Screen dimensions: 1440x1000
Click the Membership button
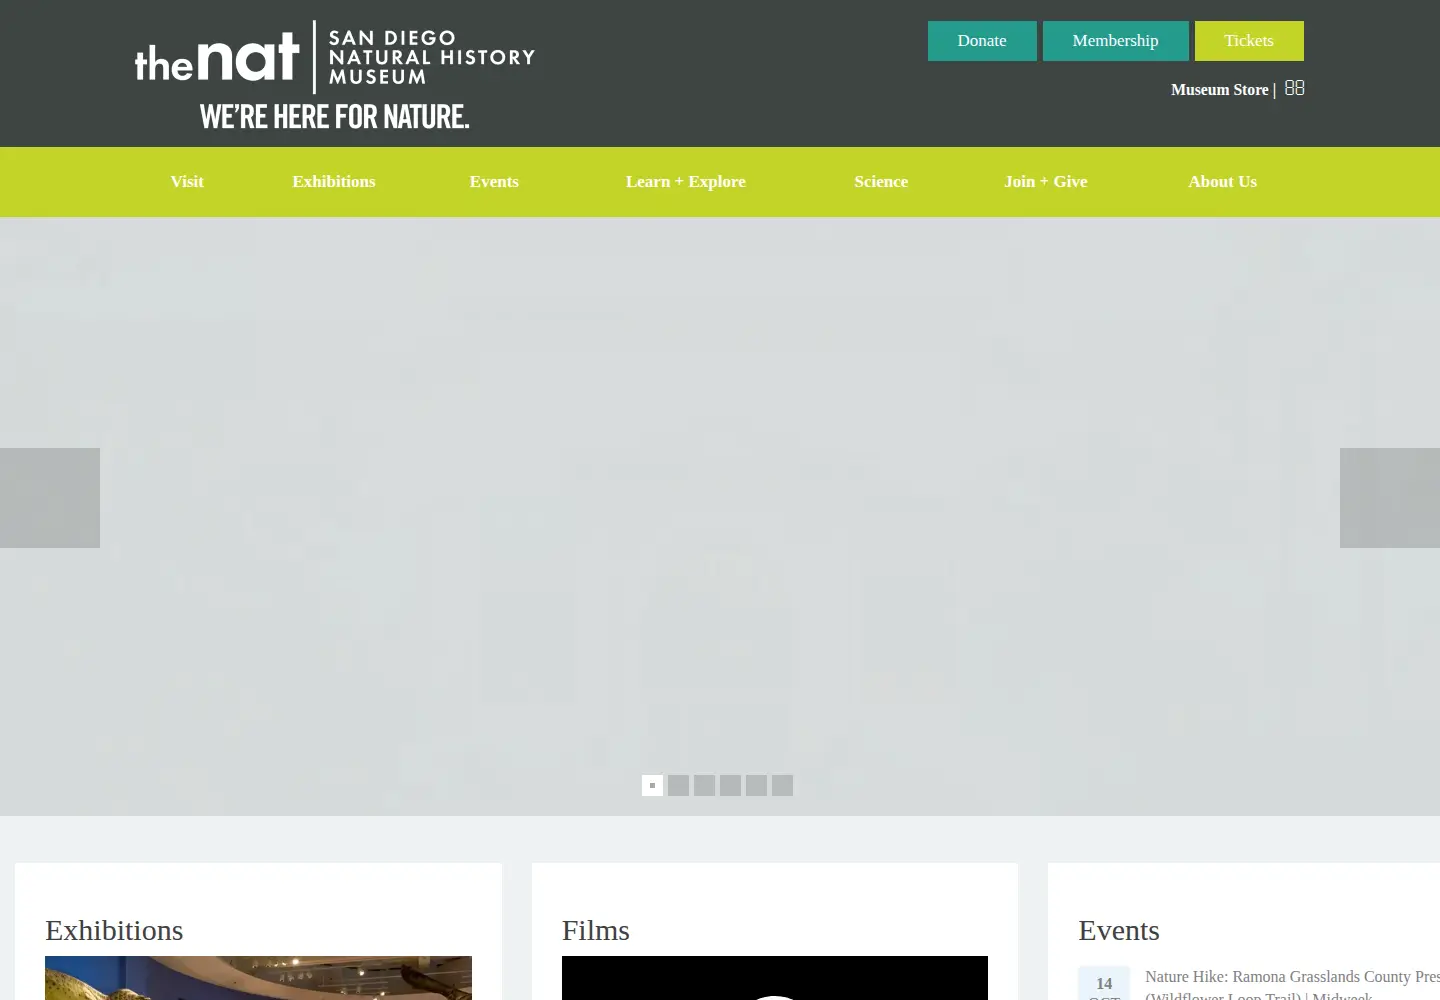click(x=1116, y=41)
